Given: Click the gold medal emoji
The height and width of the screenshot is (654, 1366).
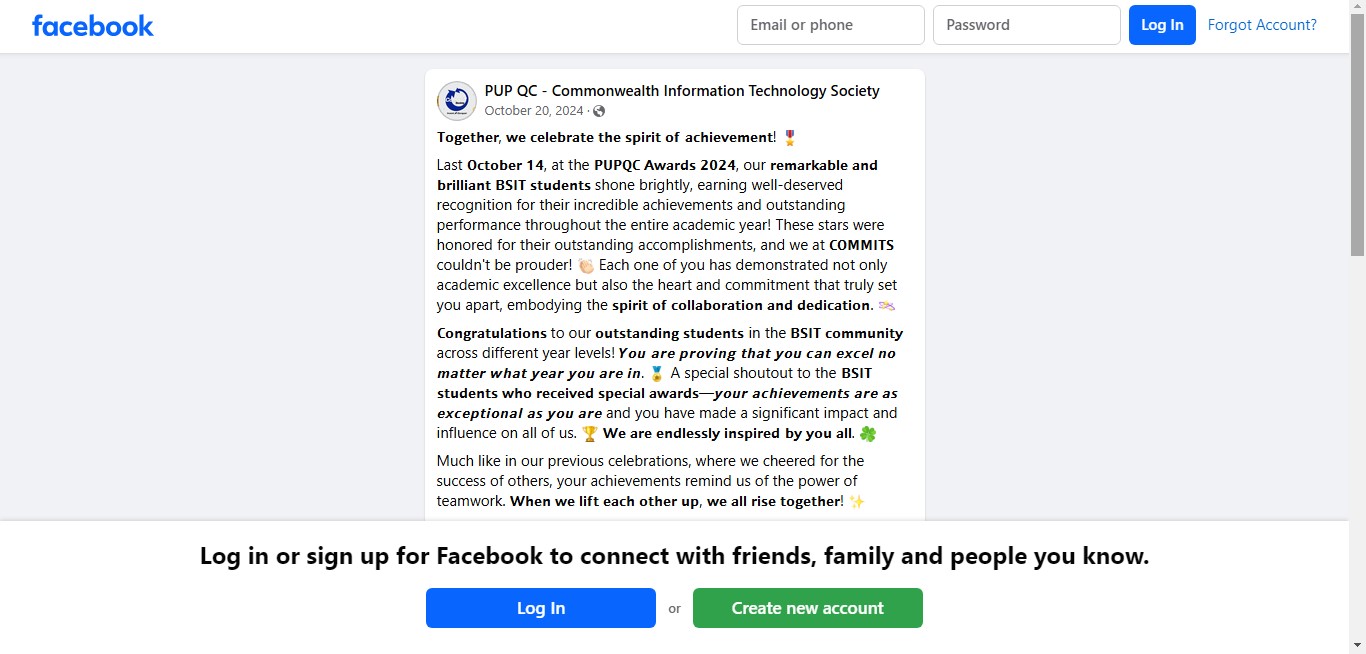Looking at the screenshot, I should click(x=656, y=374).
